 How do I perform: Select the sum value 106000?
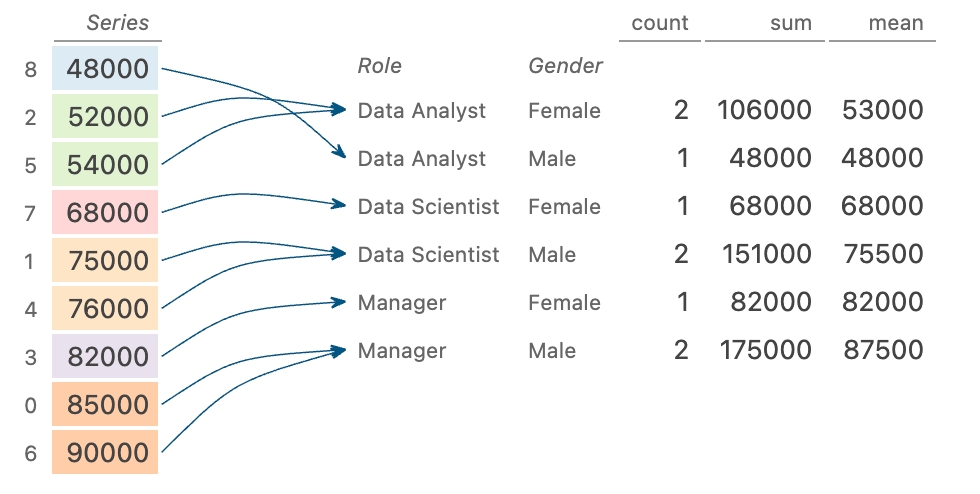click(764, 110)
